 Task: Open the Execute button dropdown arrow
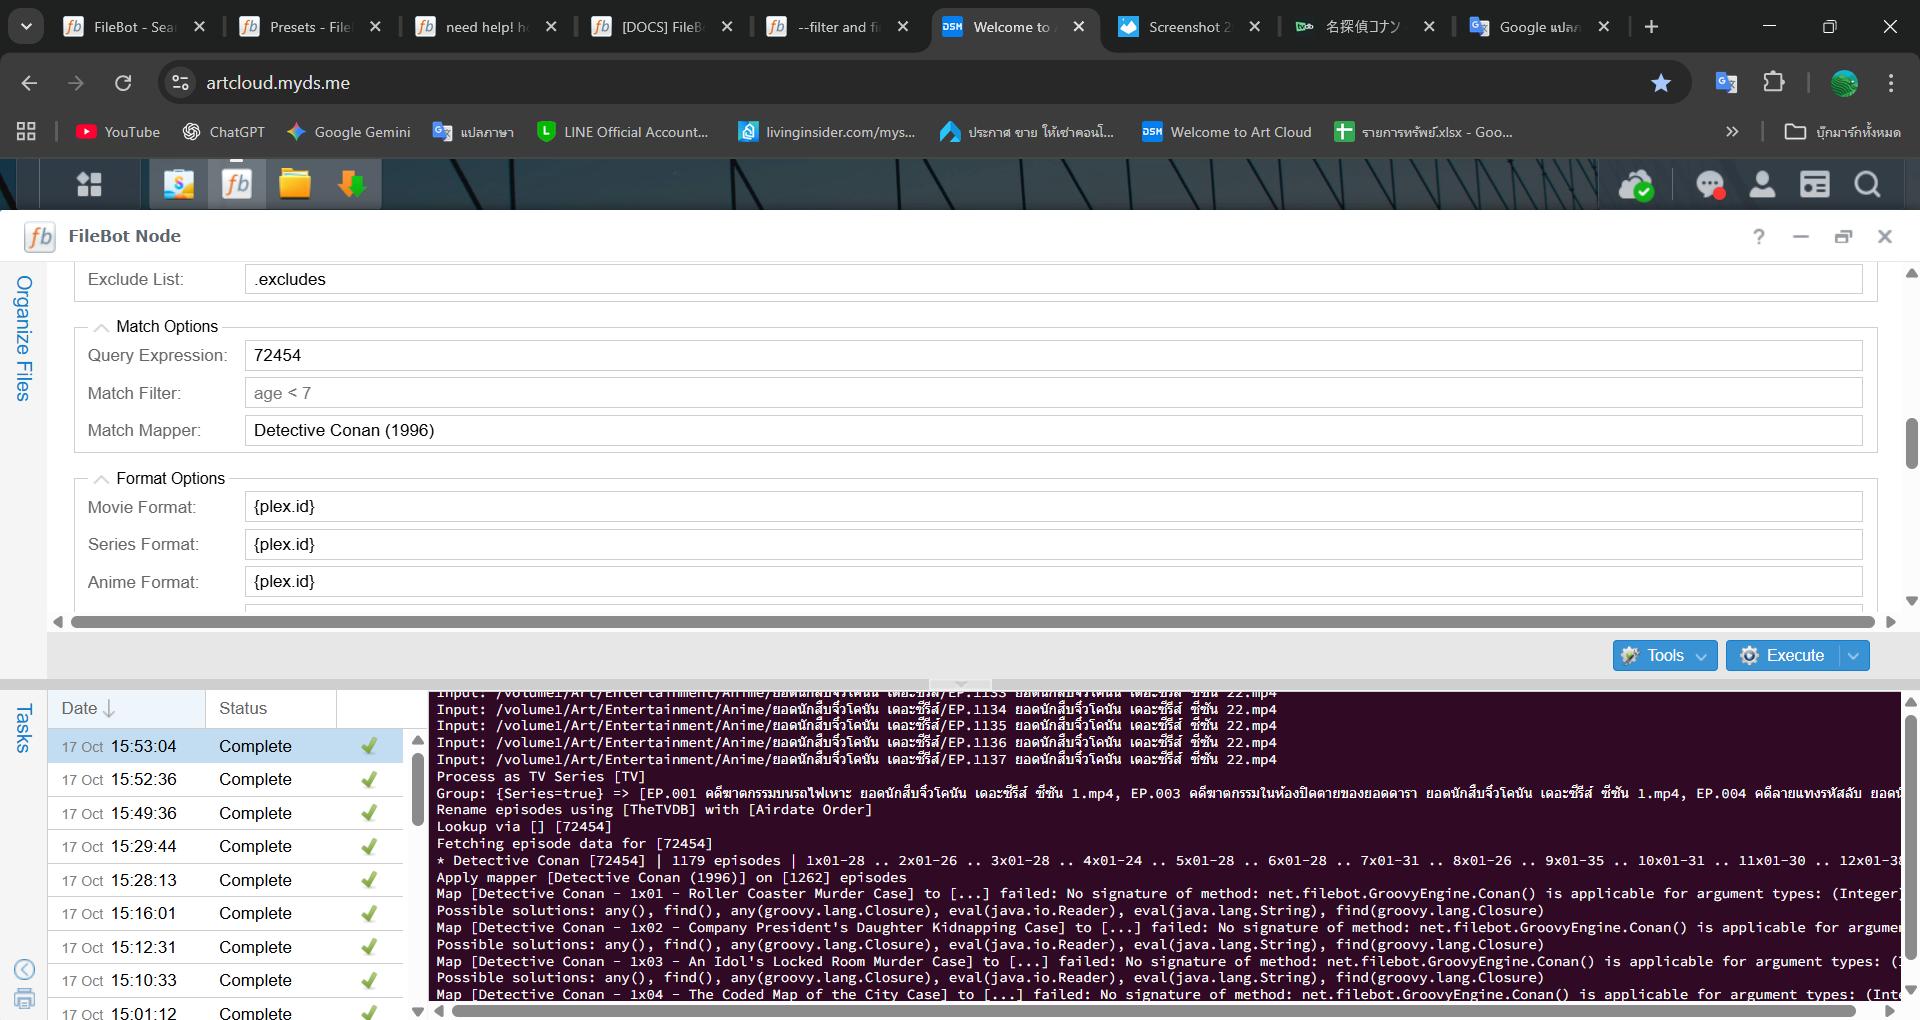point(1854,656)
